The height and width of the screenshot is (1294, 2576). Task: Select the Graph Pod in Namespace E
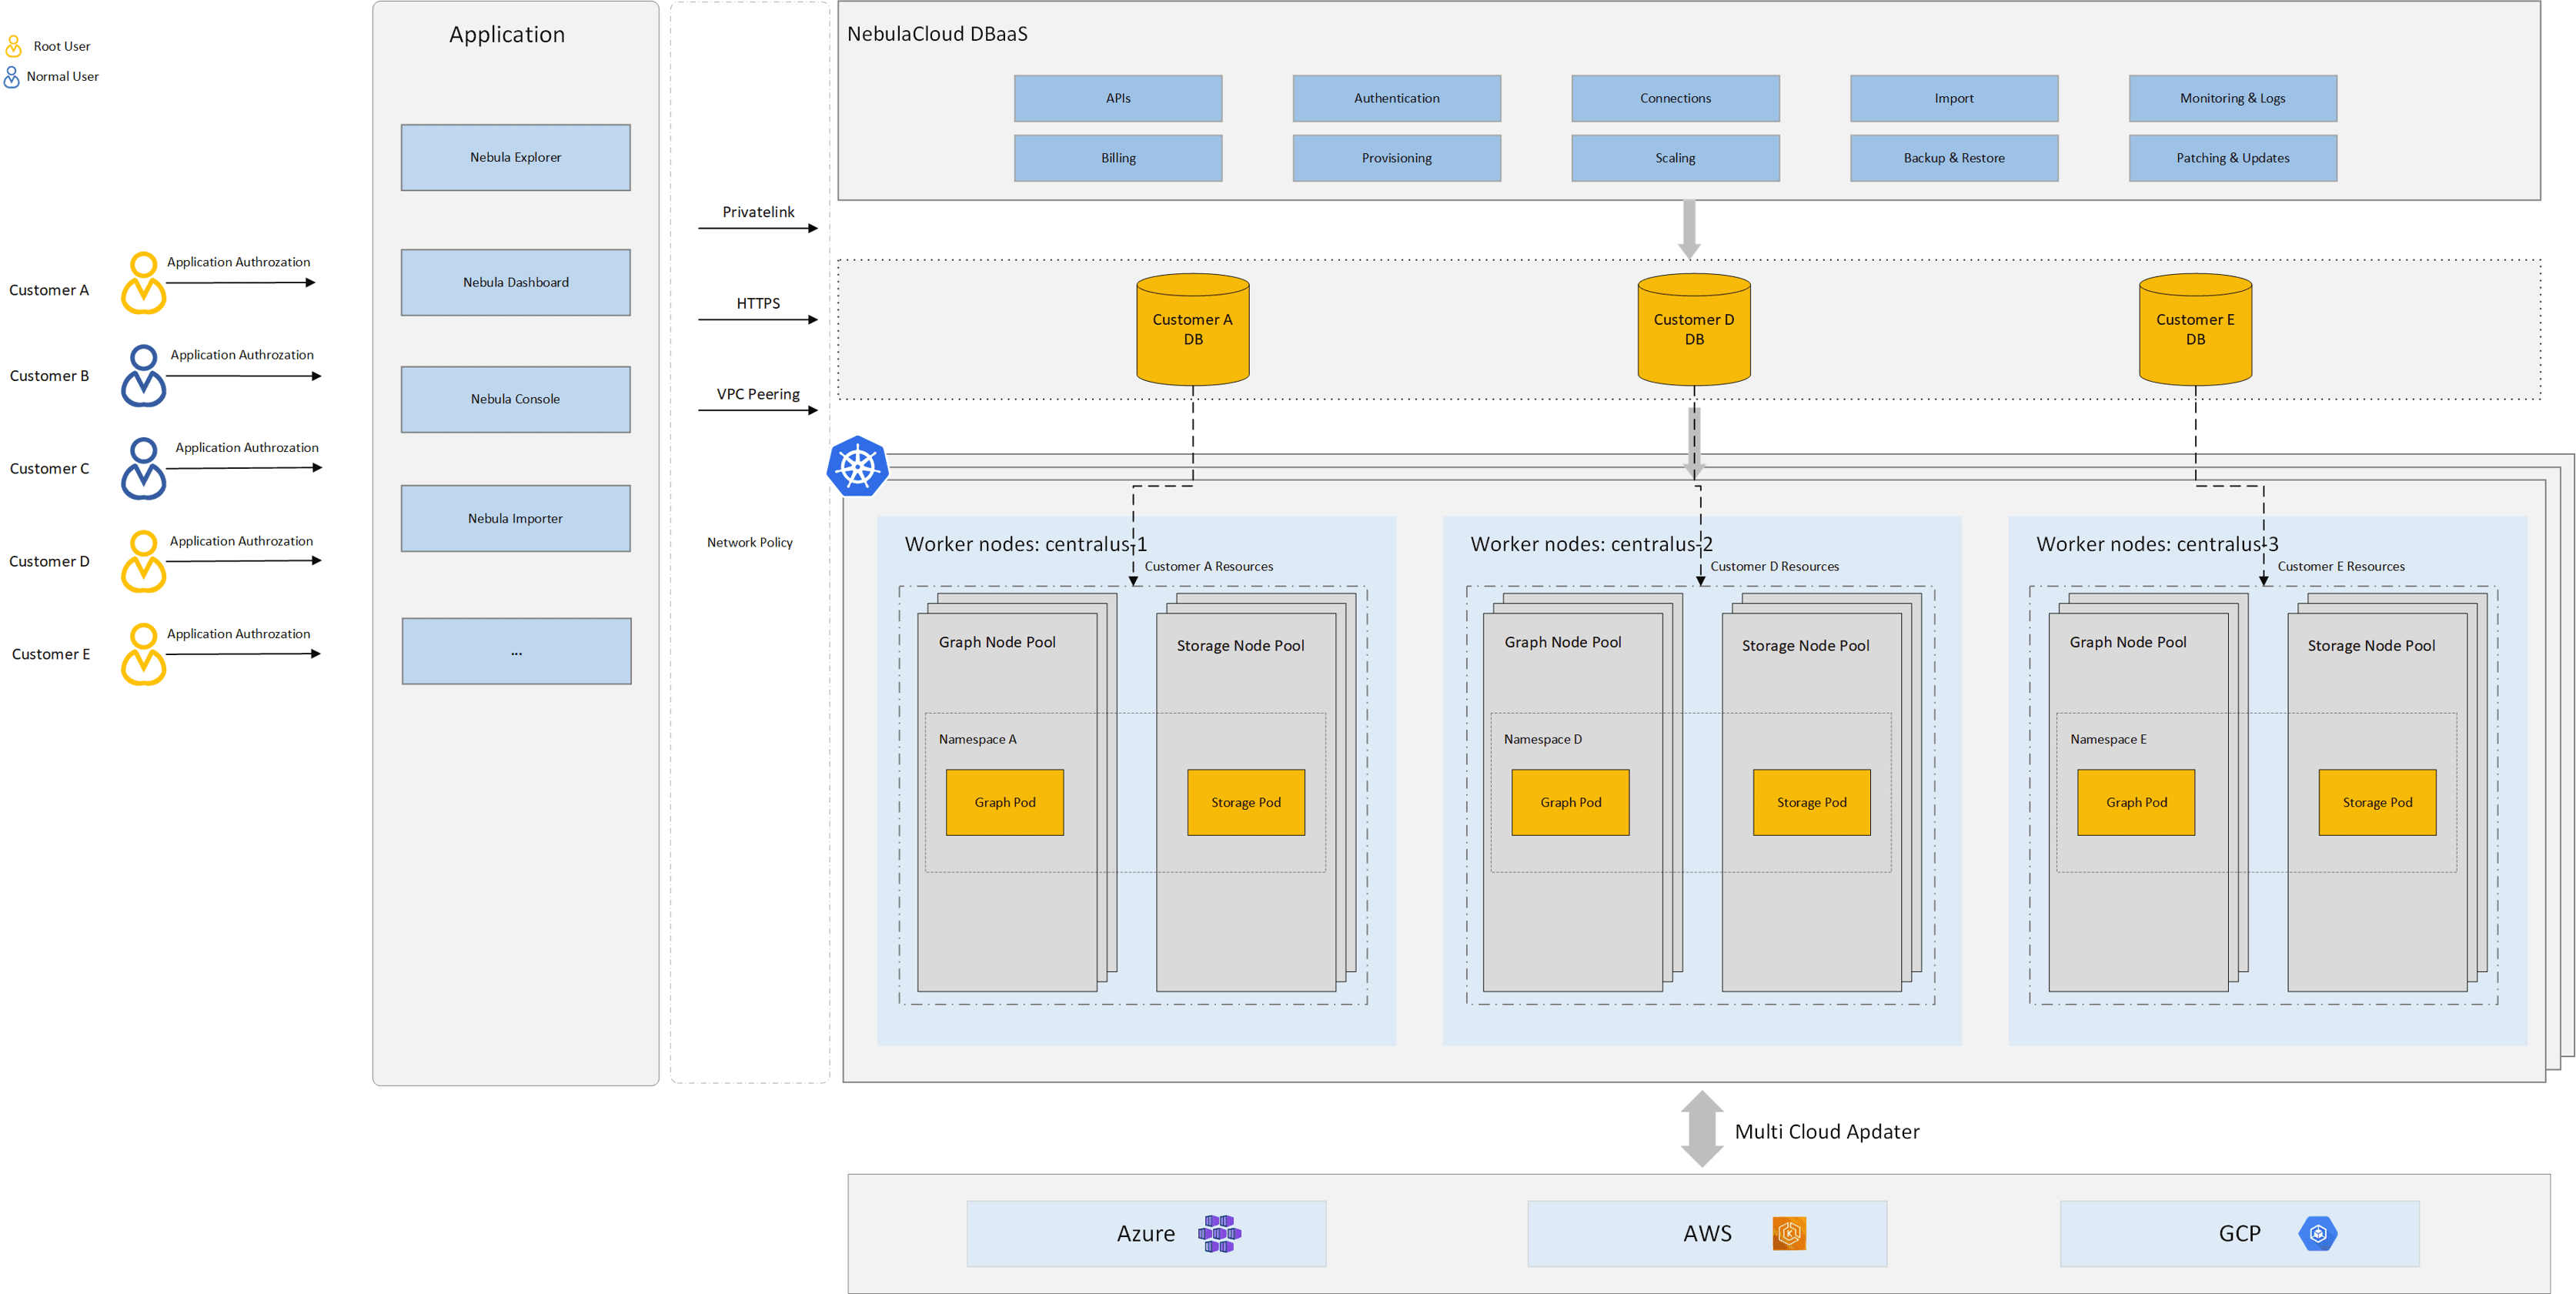click(2136, 803)
